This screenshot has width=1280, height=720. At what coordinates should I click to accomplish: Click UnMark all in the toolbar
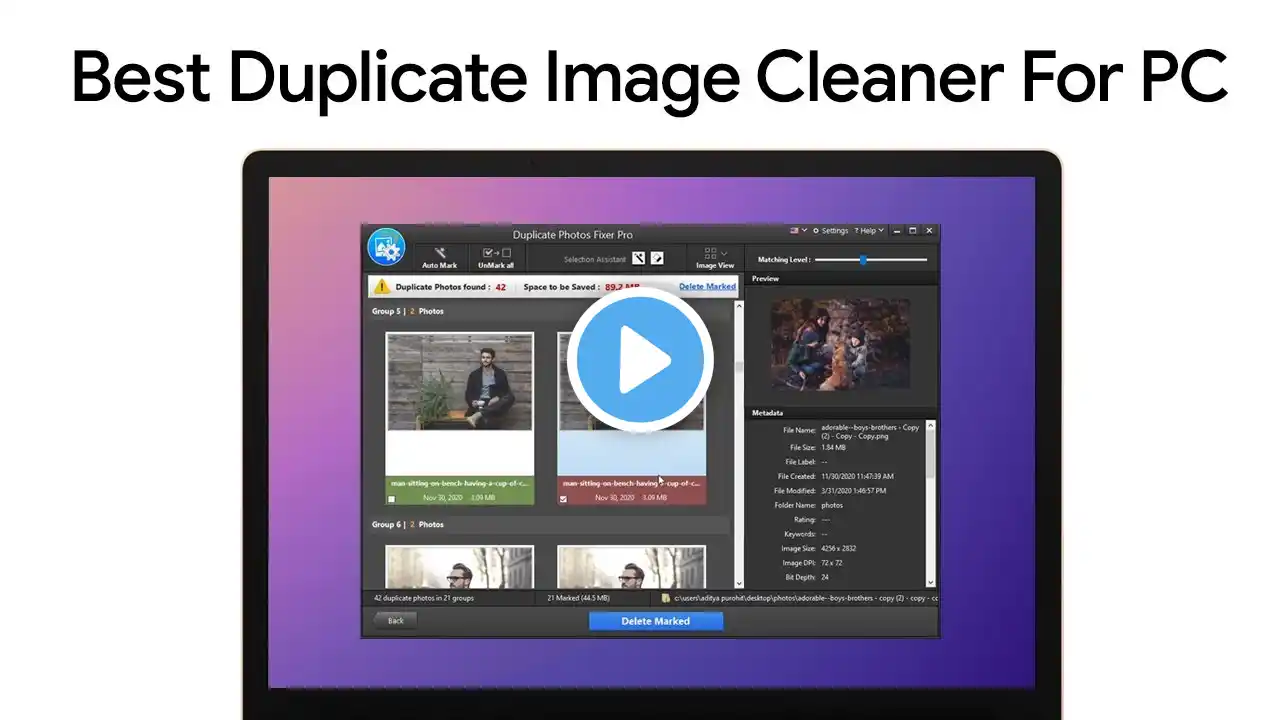496,258
